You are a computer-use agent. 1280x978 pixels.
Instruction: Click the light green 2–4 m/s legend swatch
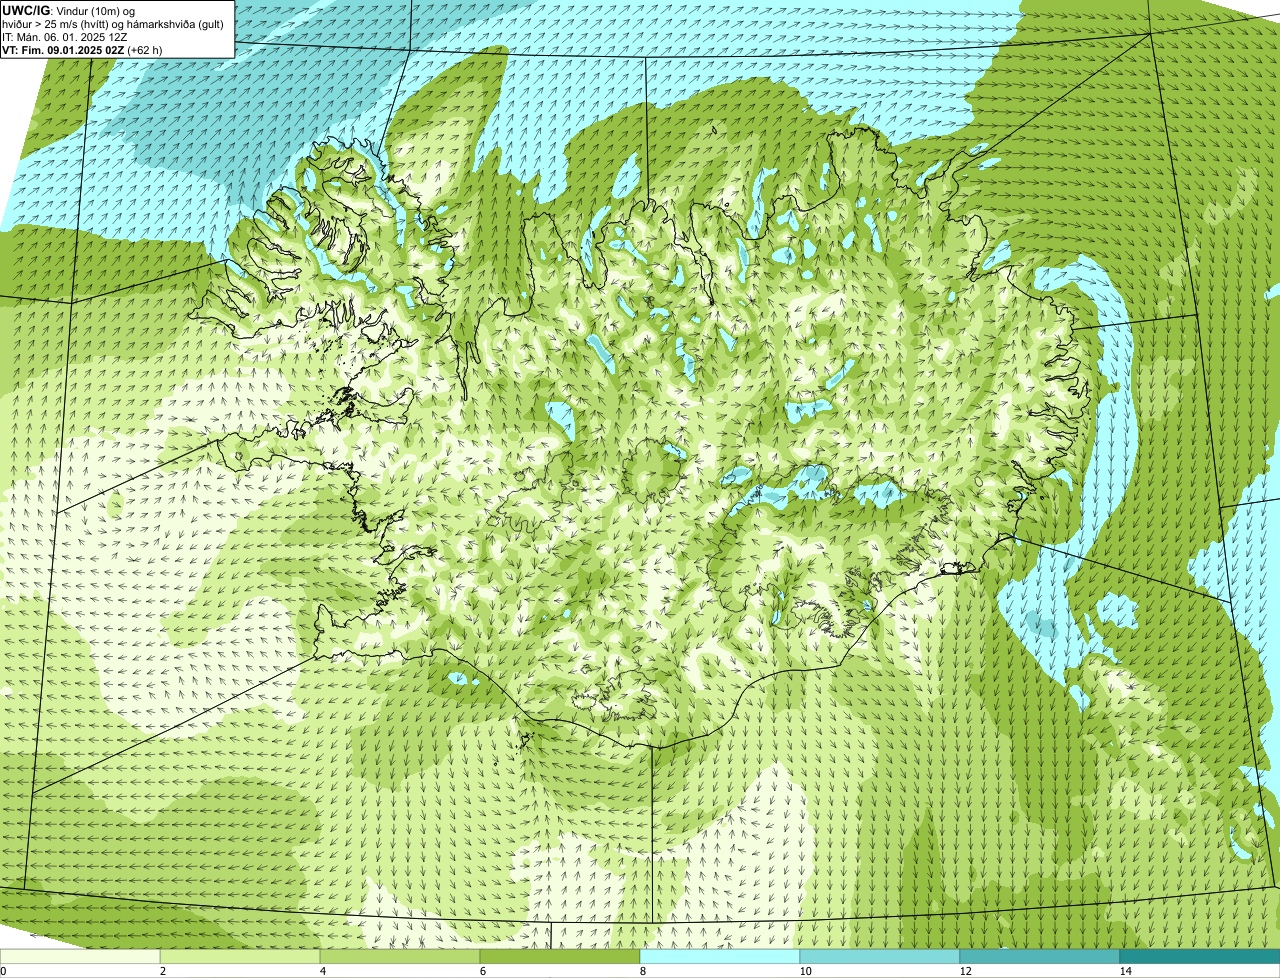click(x=240, y=956)
